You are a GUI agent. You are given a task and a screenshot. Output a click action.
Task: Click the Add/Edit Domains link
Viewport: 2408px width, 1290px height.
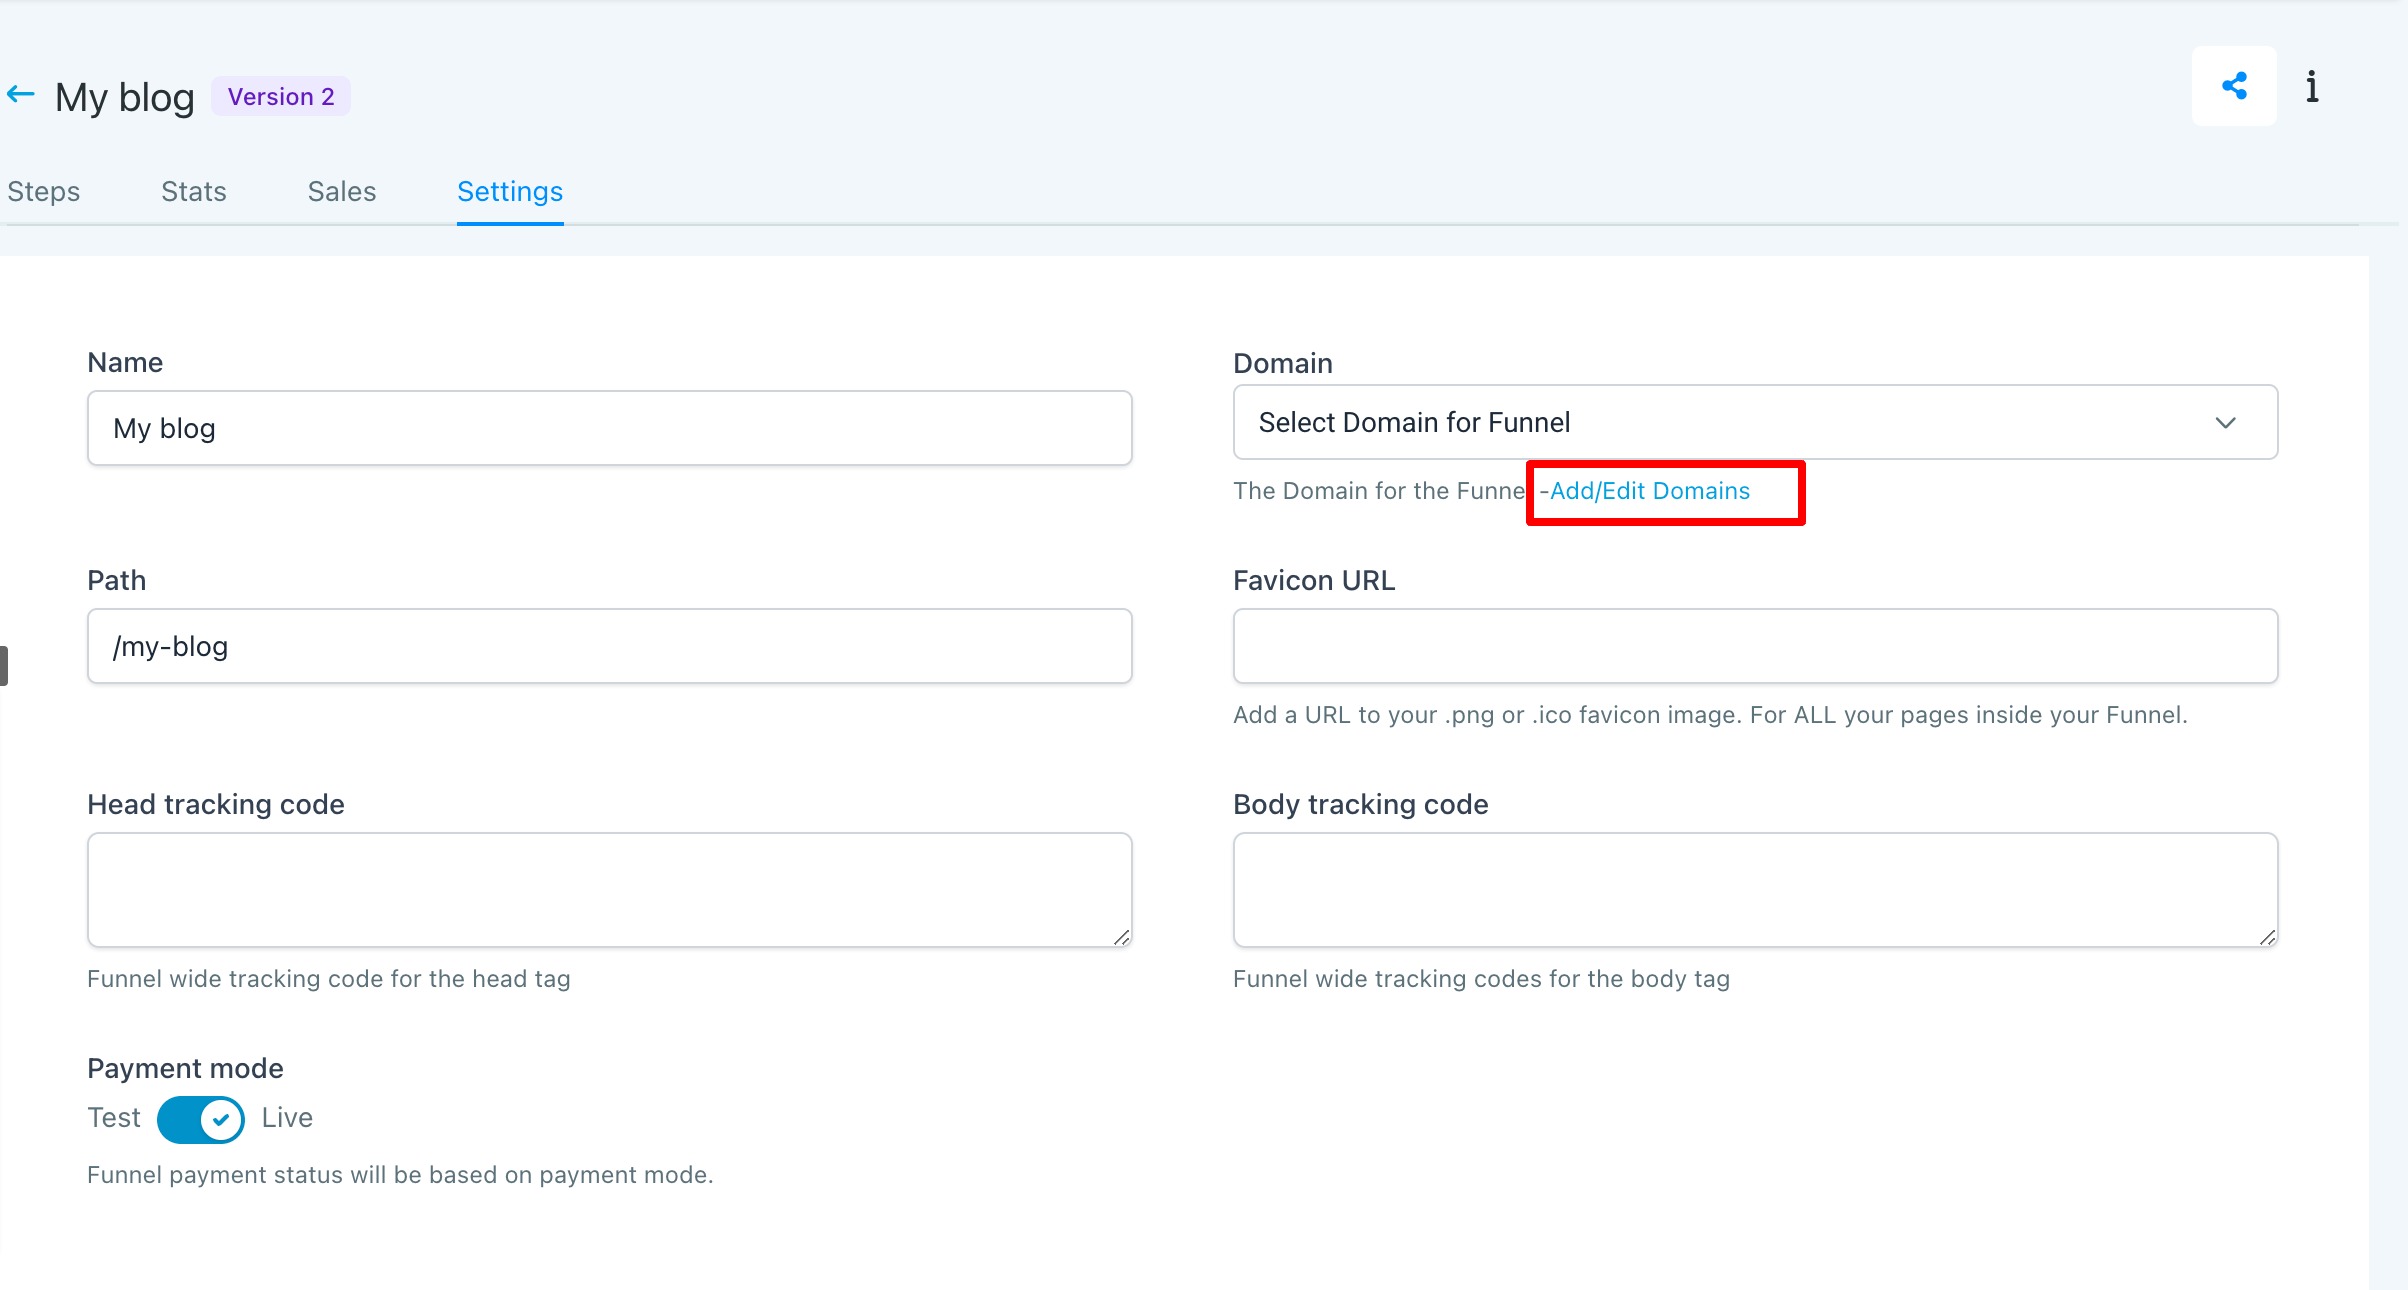[1649, 491]
